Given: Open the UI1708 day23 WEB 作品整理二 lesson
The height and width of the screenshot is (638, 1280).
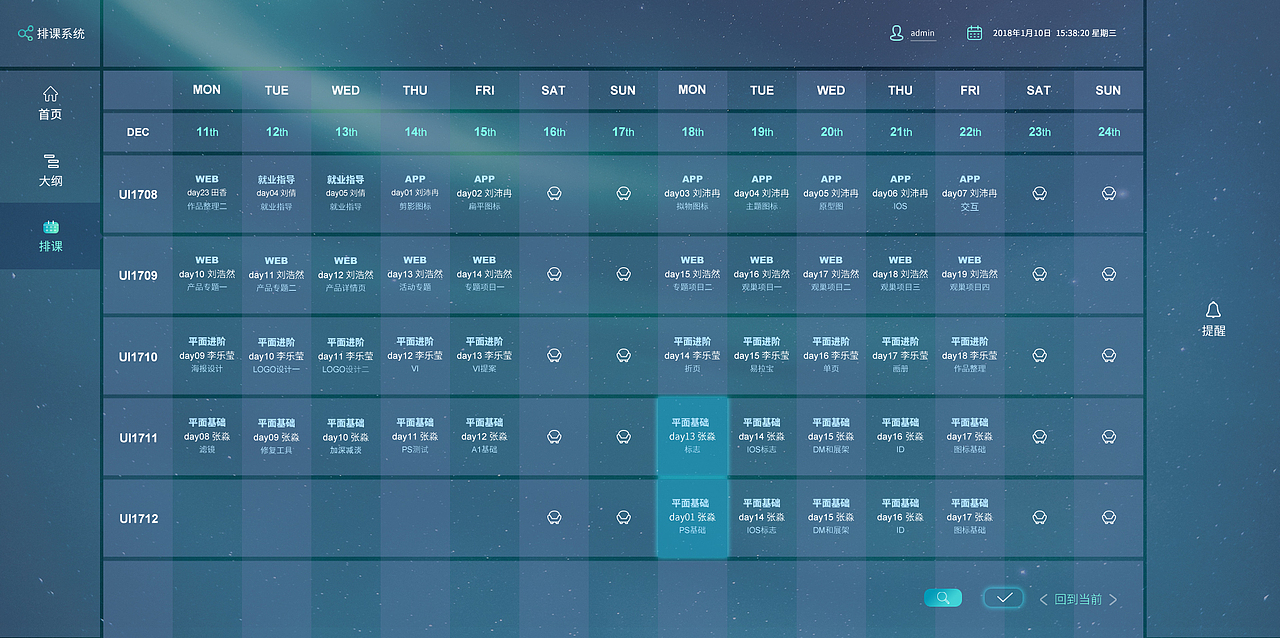Looking at the screenshot, I should [207, 193].
